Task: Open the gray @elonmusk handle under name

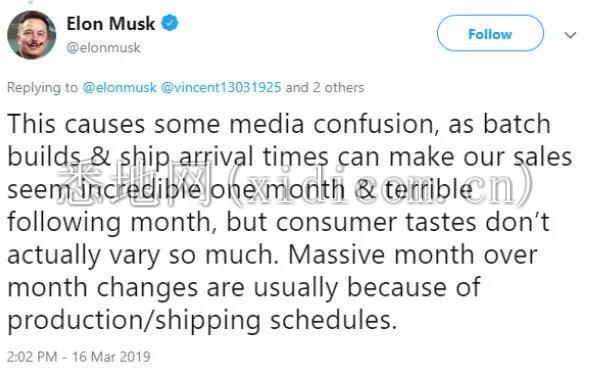Action: (103, 48)
